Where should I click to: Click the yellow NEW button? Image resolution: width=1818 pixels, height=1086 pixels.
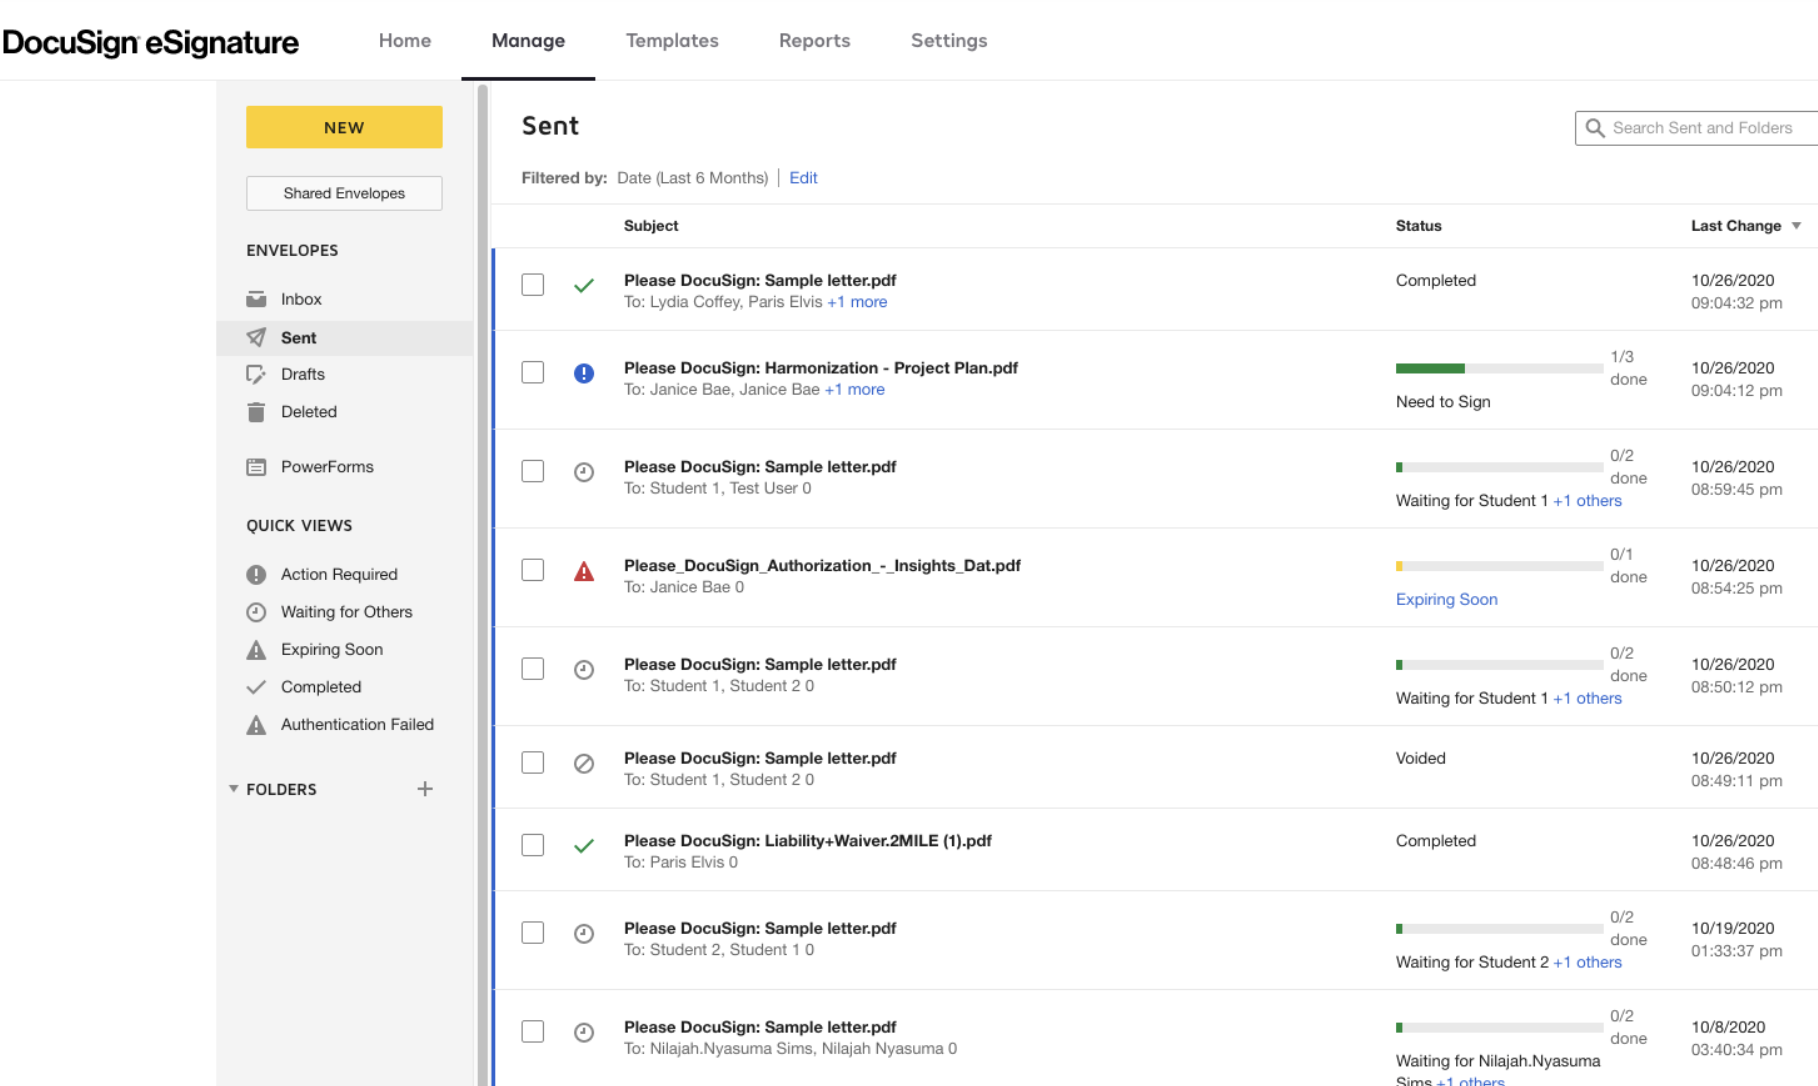[344, 127]
